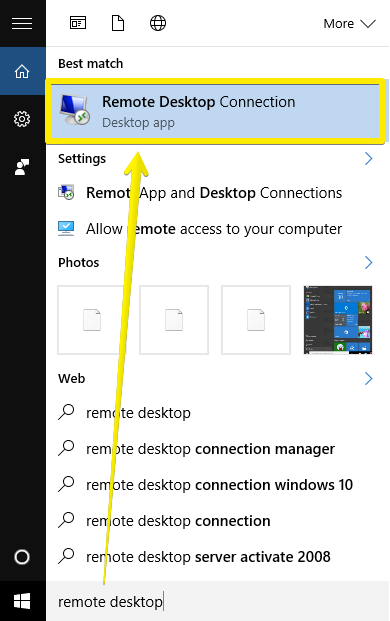Image resolution: width=390 pixels, height=621 pixels.
Task: Select the Home icon in the sidebar
Action: pos(22,71)
